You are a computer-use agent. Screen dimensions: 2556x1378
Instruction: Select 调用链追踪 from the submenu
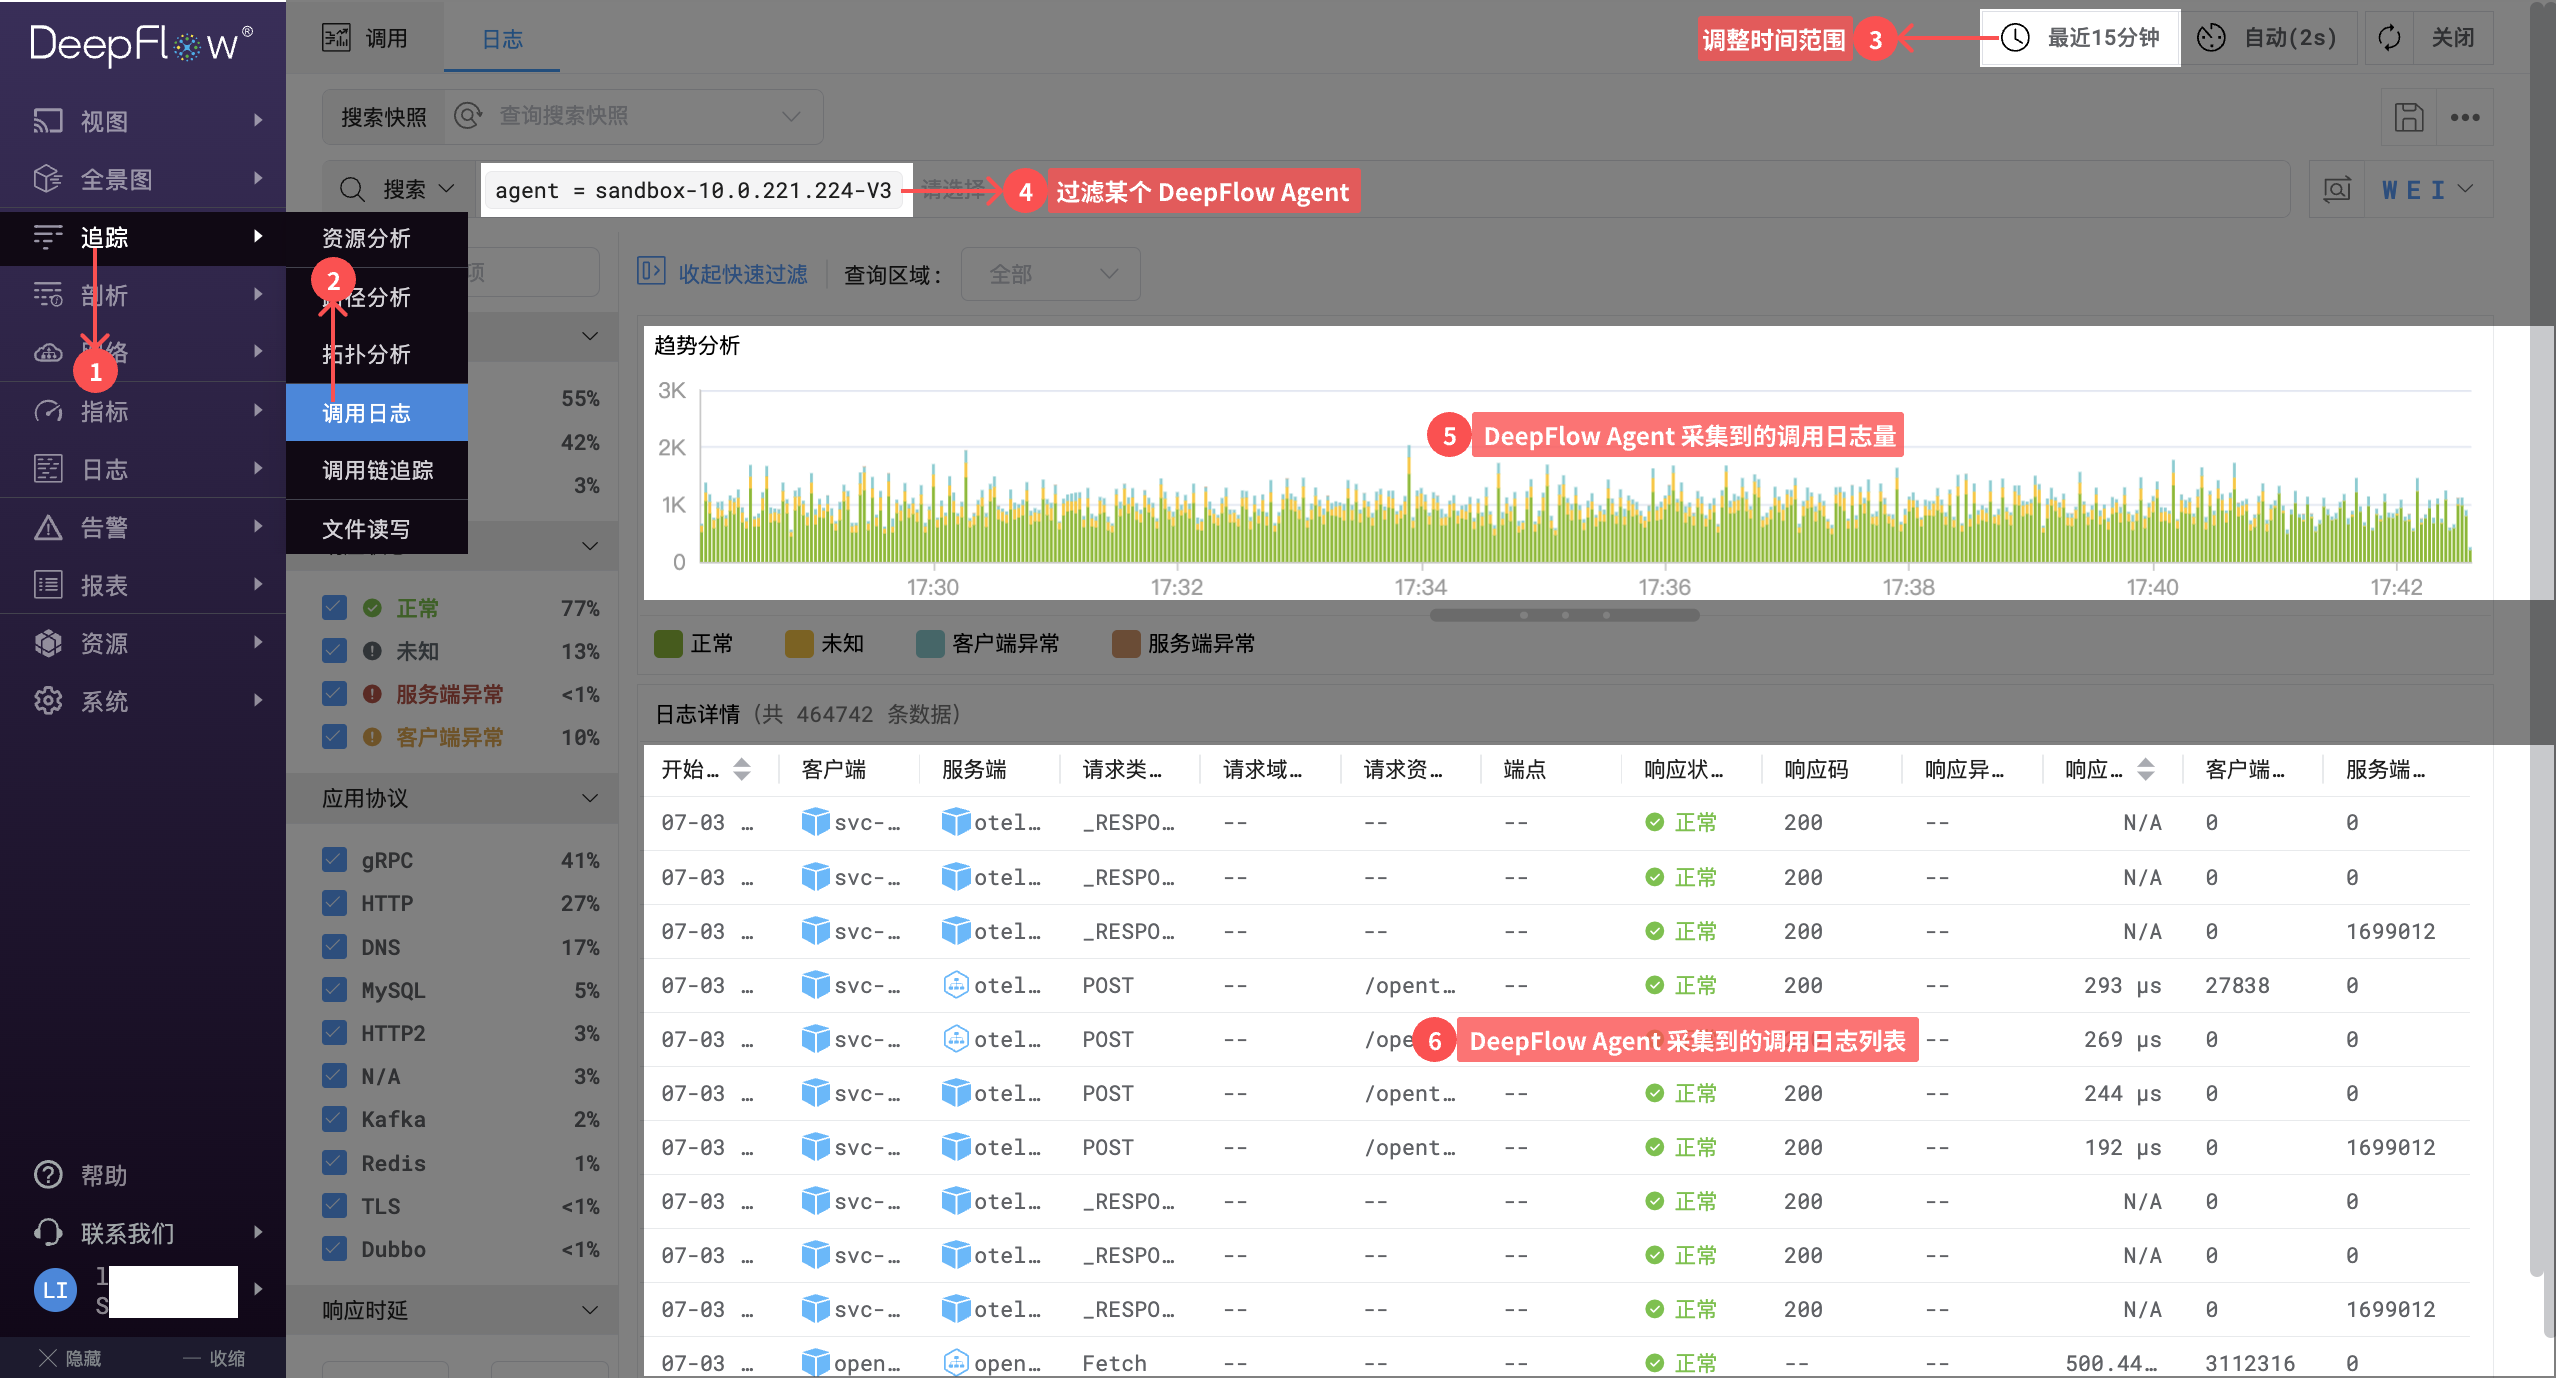tap(377, 470)
